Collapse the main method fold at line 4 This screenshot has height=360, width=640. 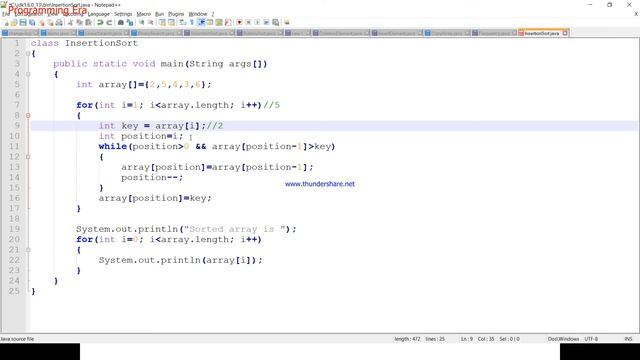28,74
